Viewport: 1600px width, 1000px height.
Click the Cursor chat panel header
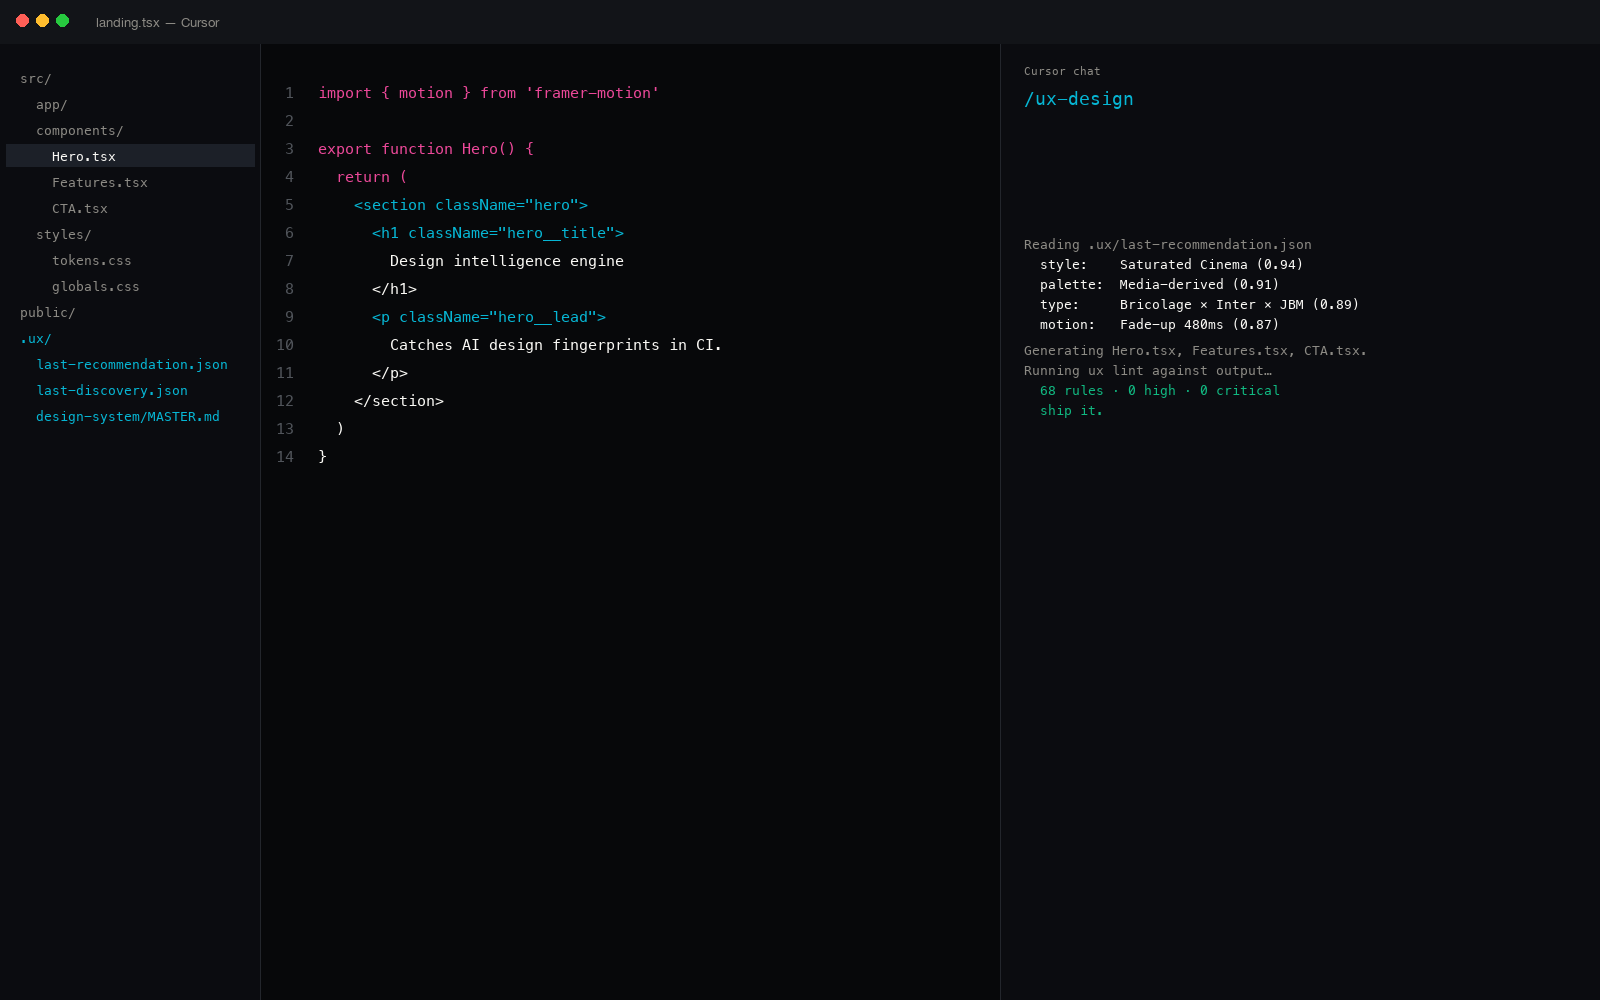1062,71
